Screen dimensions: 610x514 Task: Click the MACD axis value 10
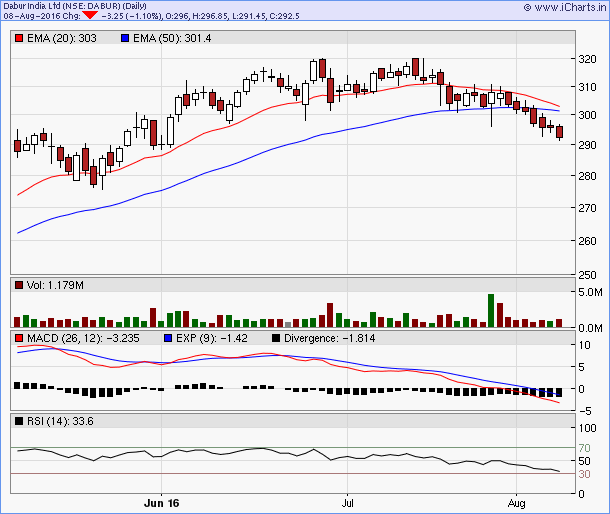pyautogui.click(x=584, y=345)
